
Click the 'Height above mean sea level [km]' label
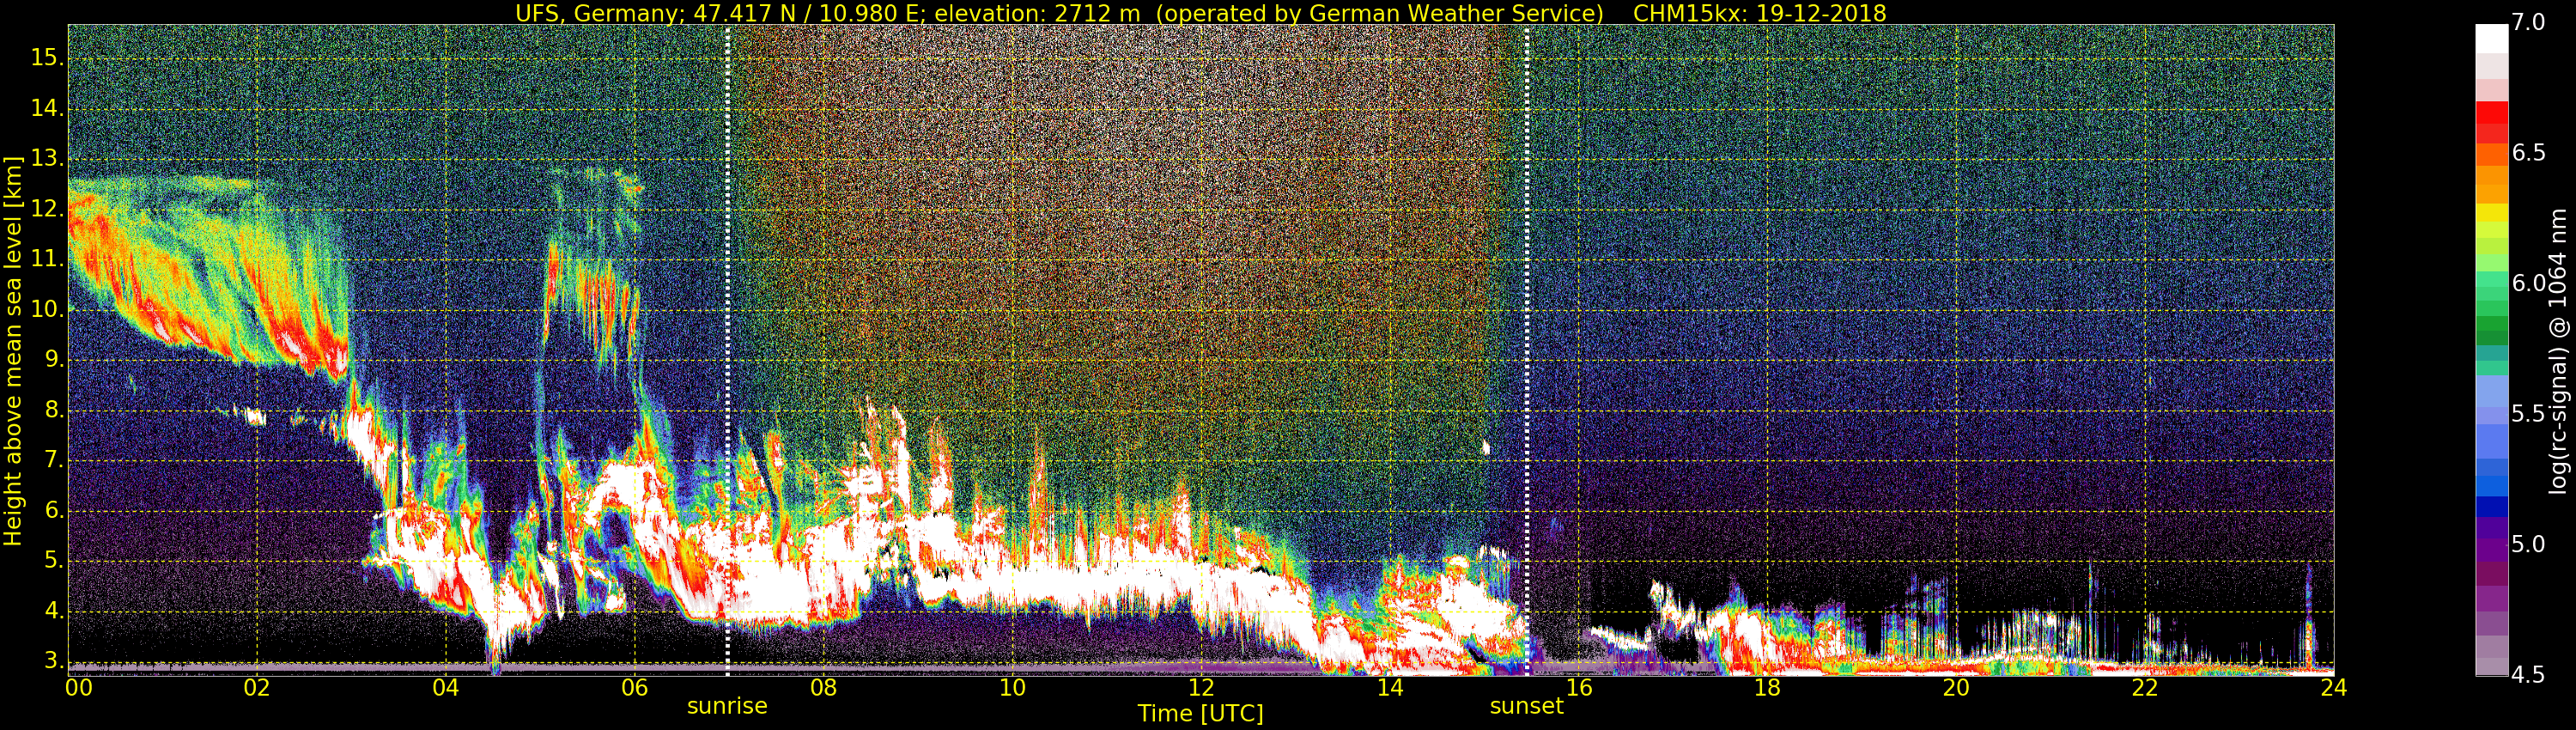pyautogui.click(x=13, y=351)
